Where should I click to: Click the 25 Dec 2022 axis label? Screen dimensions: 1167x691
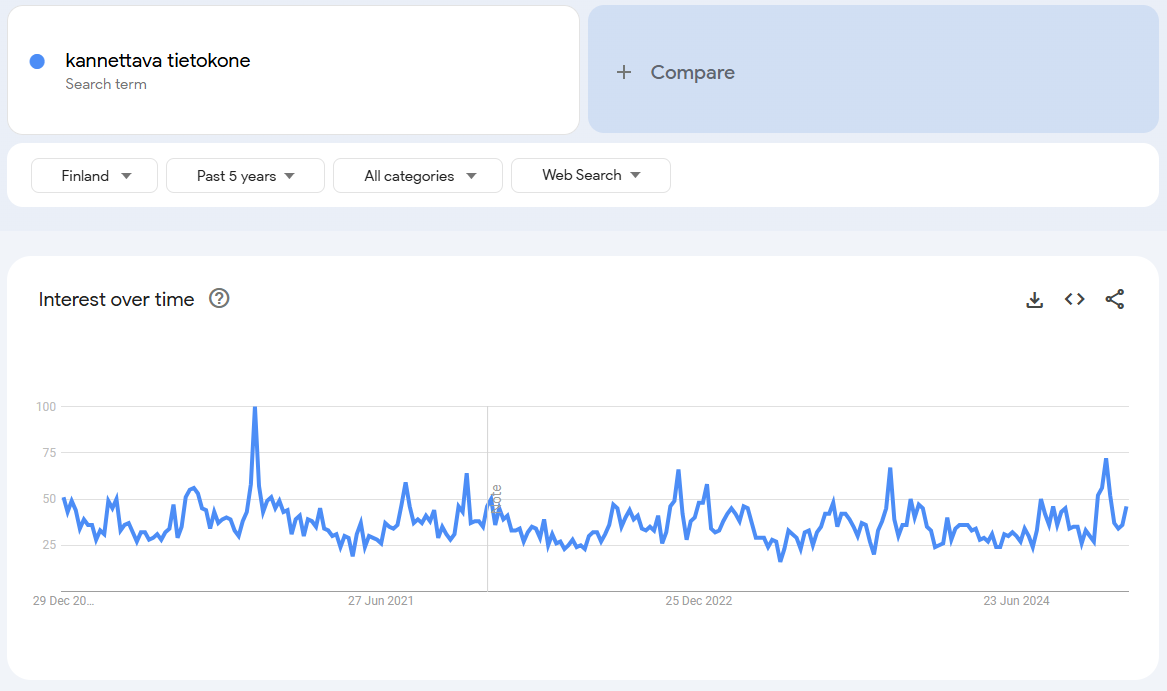(698, 601)
